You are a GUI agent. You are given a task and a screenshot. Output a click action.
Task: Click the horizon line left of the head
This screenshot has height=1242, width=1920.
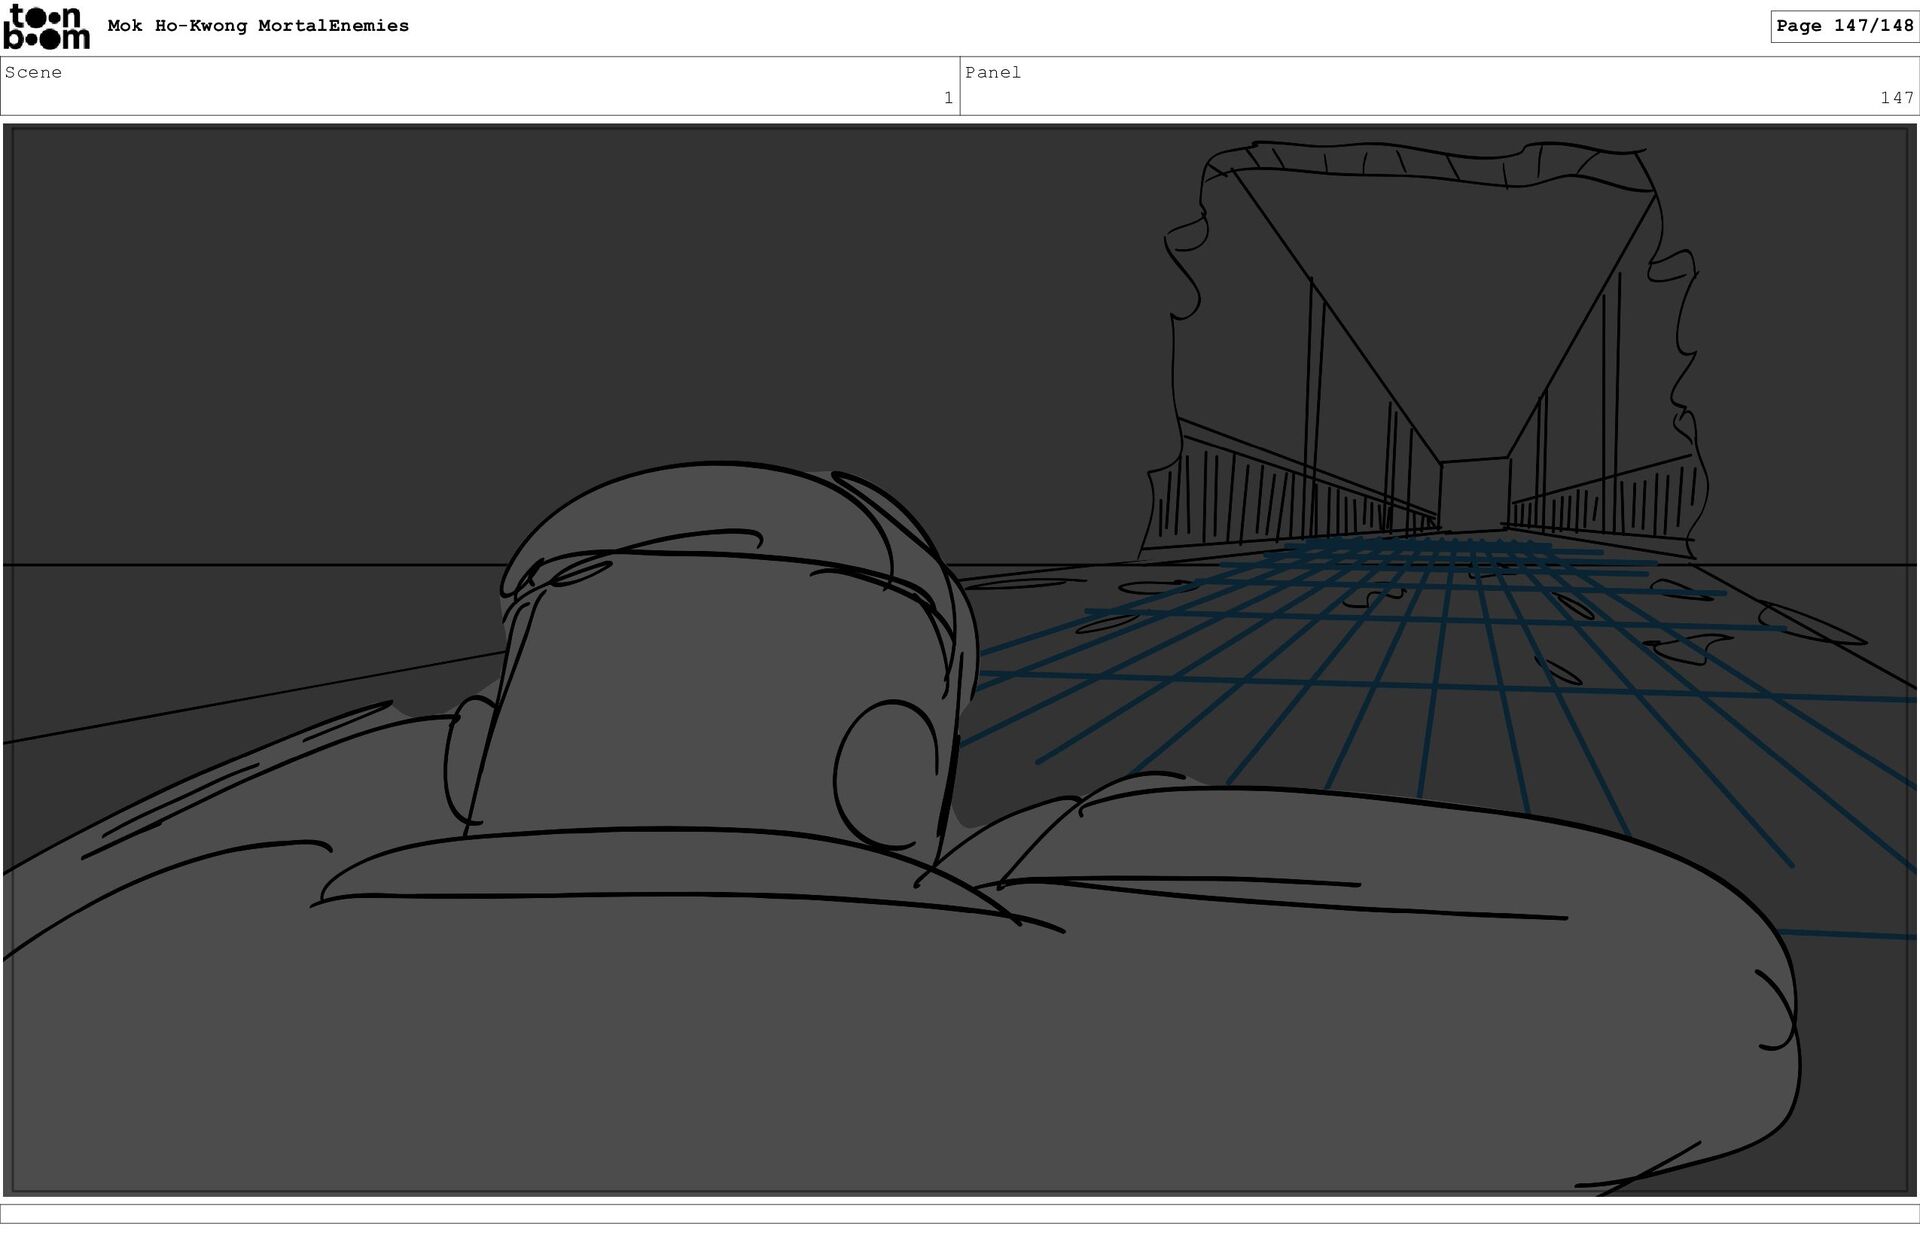click(250, 565)
